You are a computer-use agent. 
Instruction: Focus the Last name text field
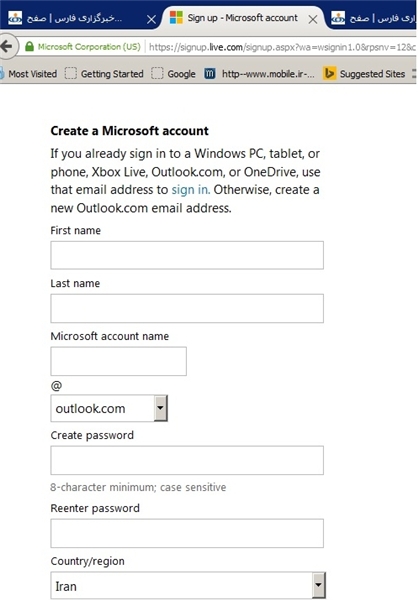pos(187,308)
